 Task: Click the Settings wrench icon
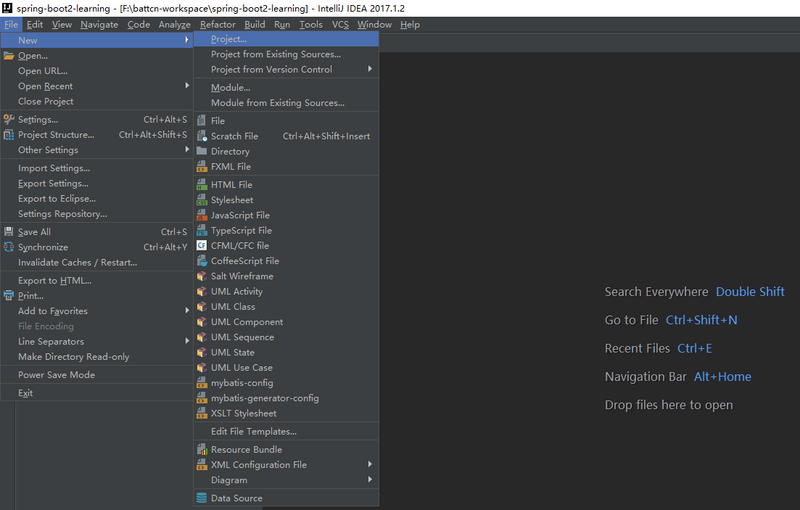[9, 119]
